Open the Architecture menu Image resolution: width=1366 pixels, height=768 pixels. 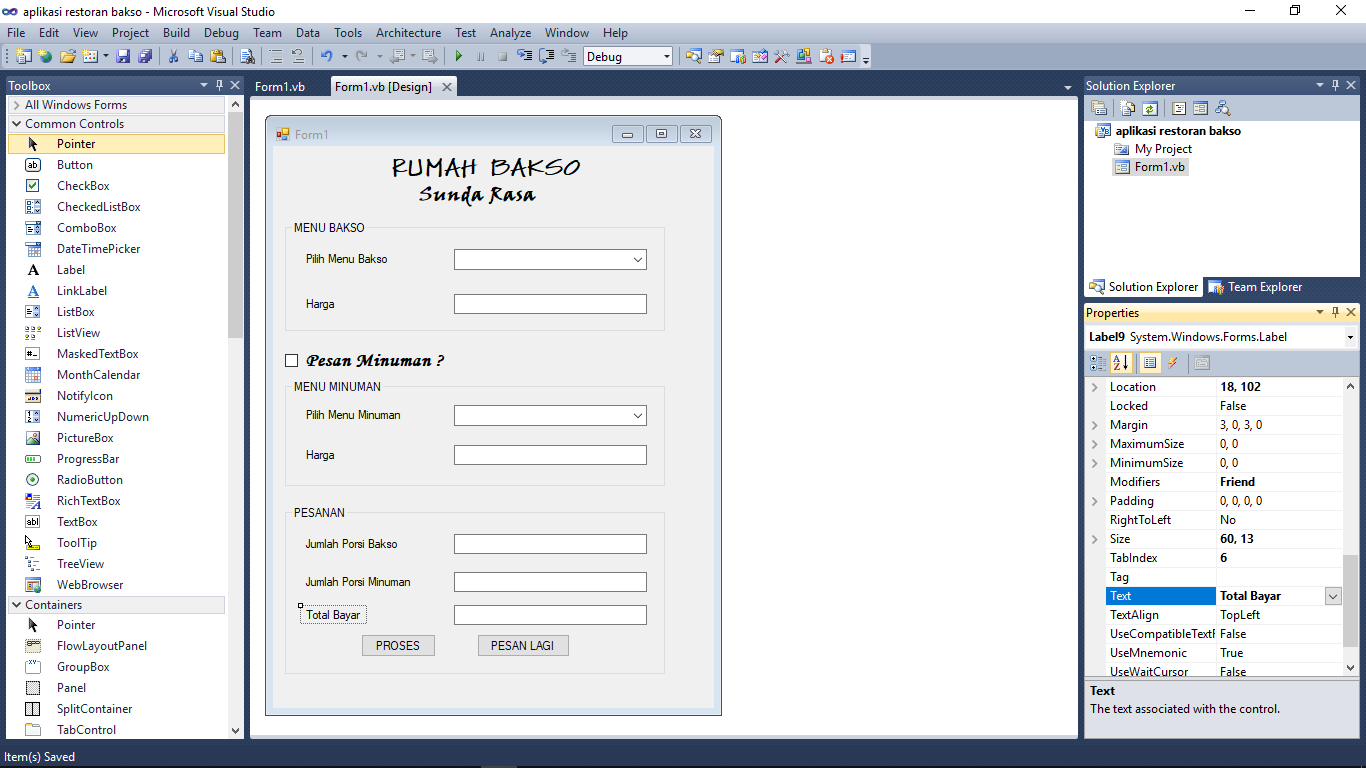click(x=408, y=32)
